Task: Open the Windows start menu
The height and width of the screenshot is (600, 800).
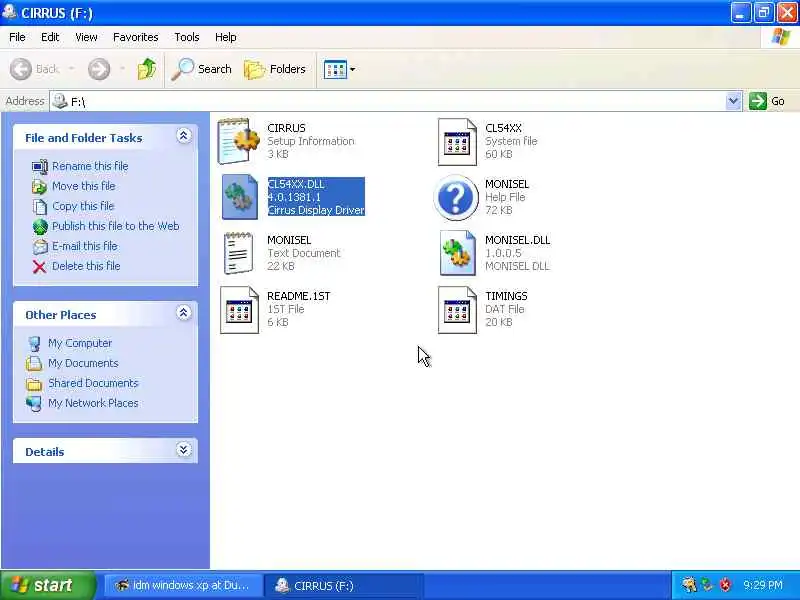Action: (x=47, y=585)
